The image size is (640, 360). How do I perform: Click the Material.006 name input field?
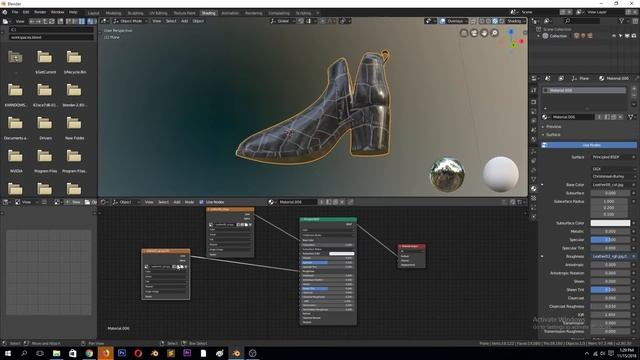(x=572, y=117)
